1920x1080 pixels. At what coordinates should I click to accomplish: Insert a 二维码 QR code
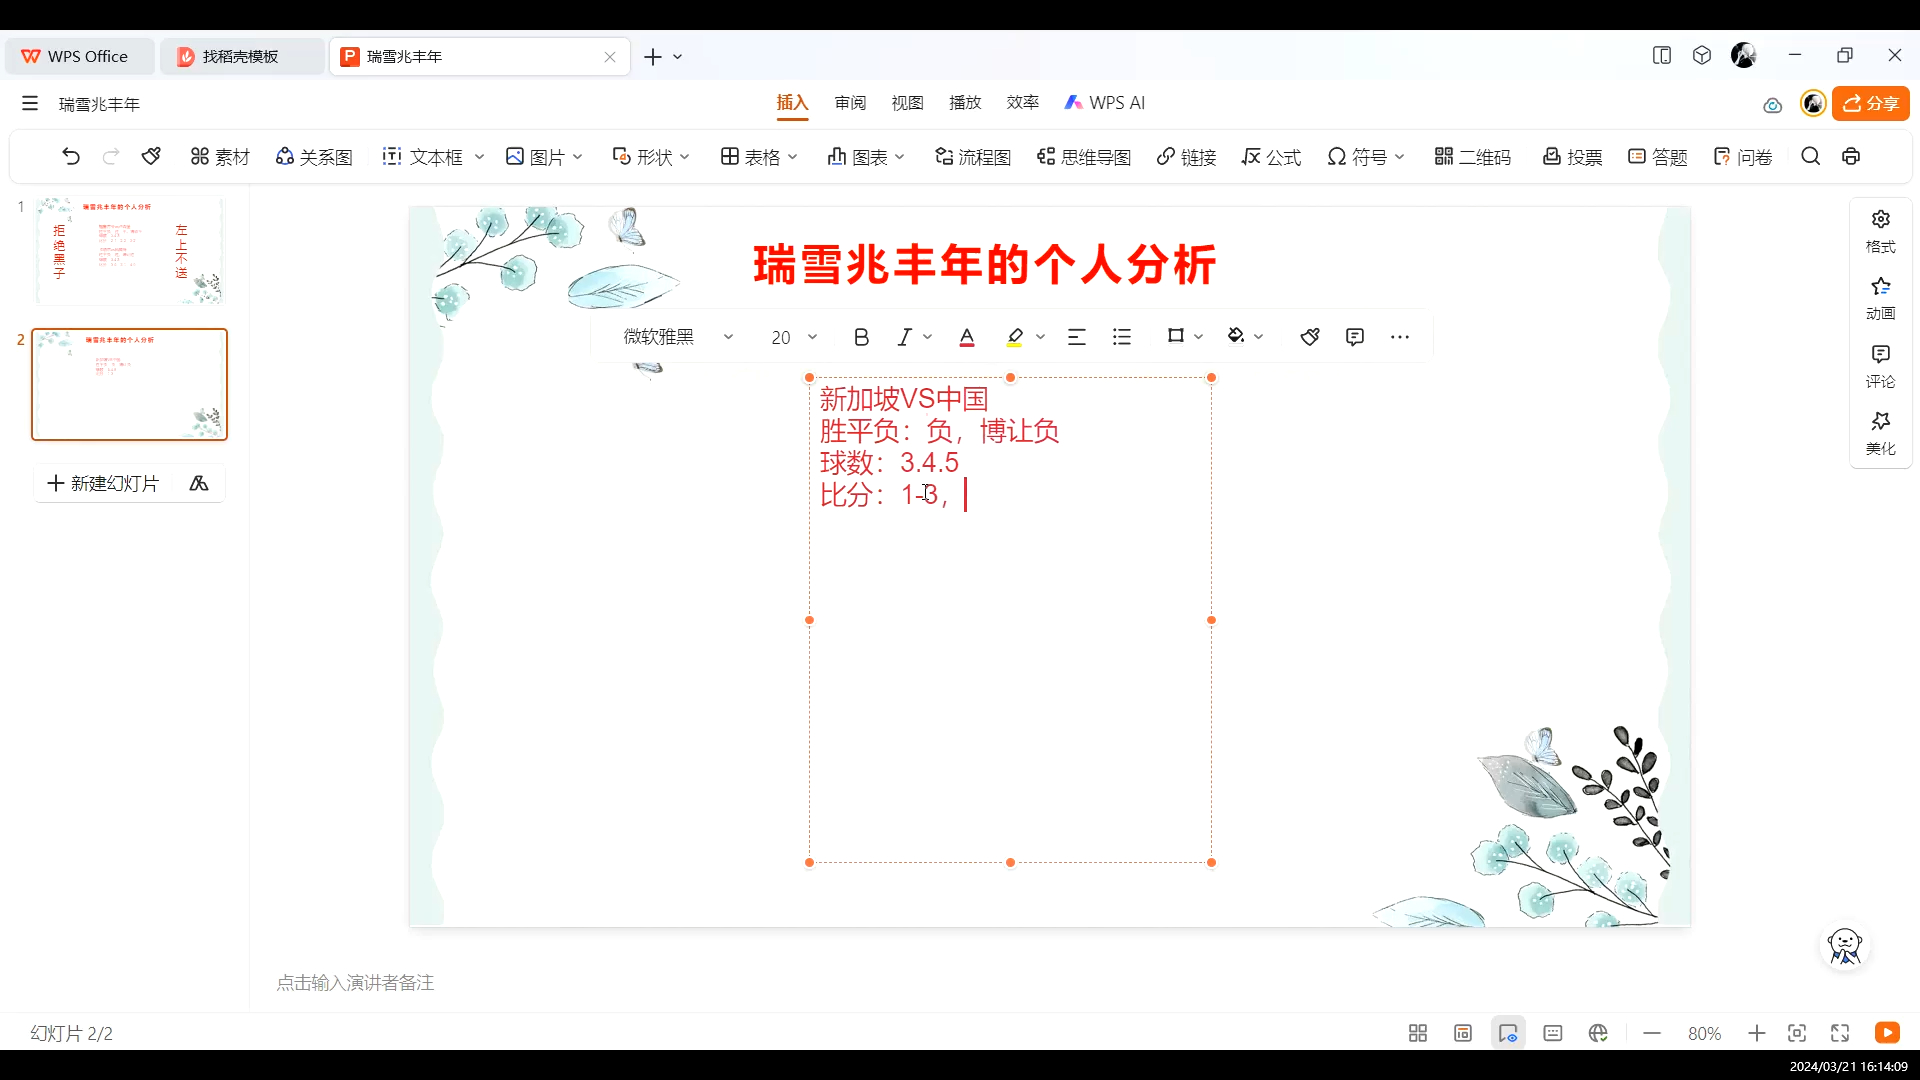tap(1472, 157)
